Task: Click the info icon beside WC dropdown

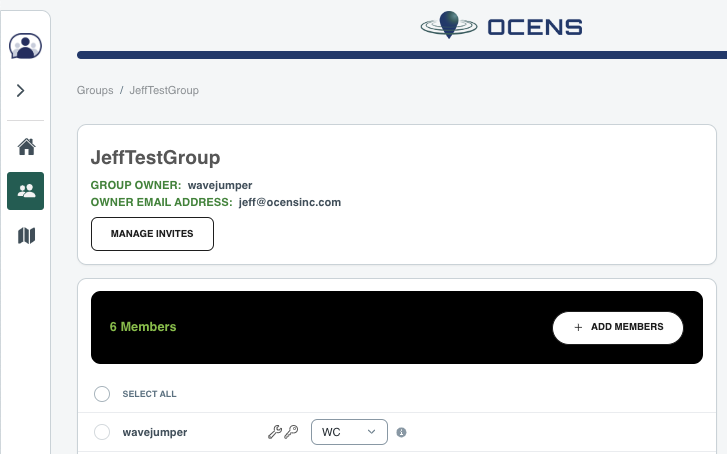Action: tap(402, 432)
